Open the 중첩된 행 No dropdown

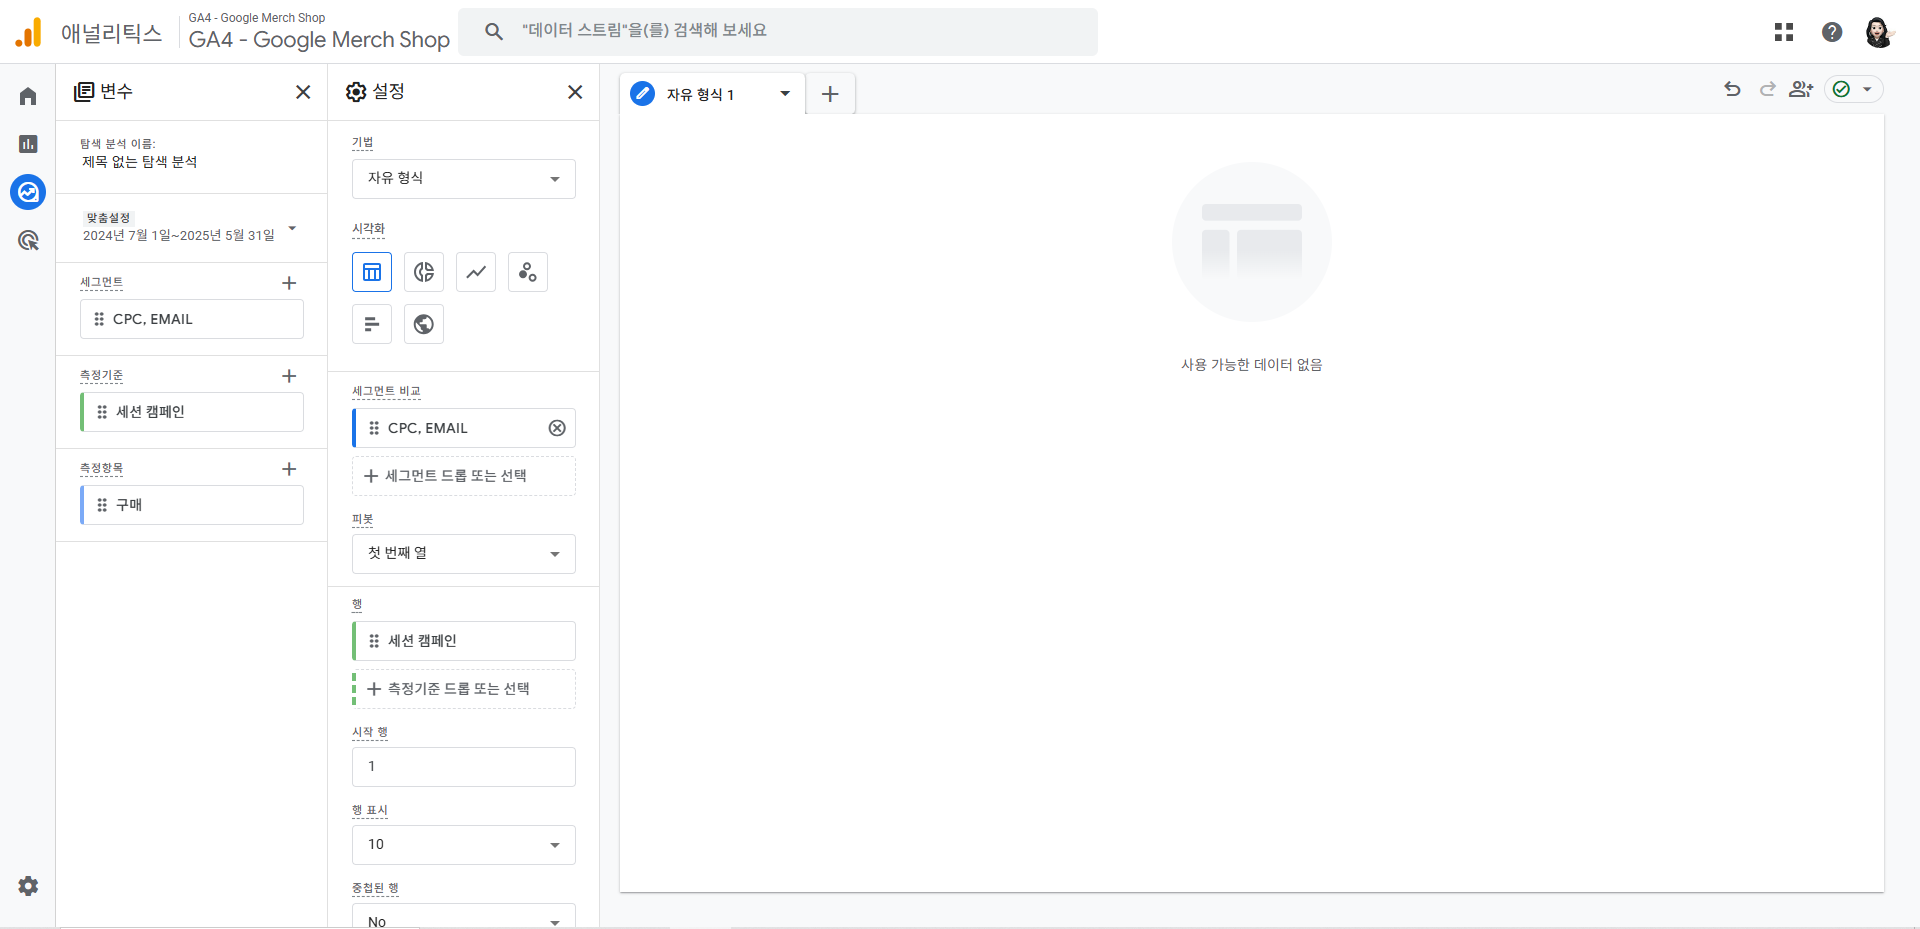point(464,916)
